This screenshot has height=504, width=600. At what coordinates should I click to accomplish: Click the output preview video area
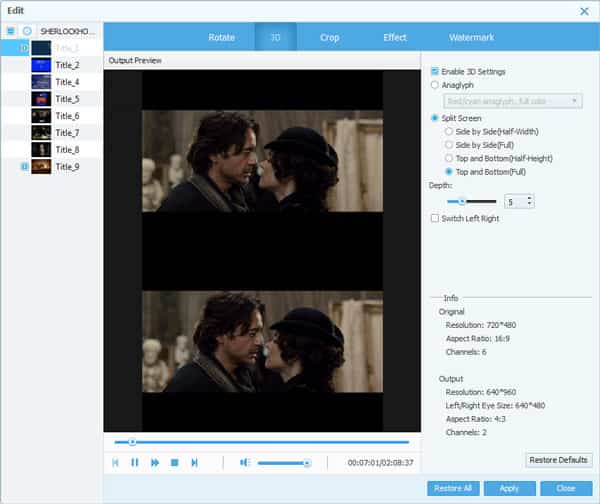[x=262, y=251]
